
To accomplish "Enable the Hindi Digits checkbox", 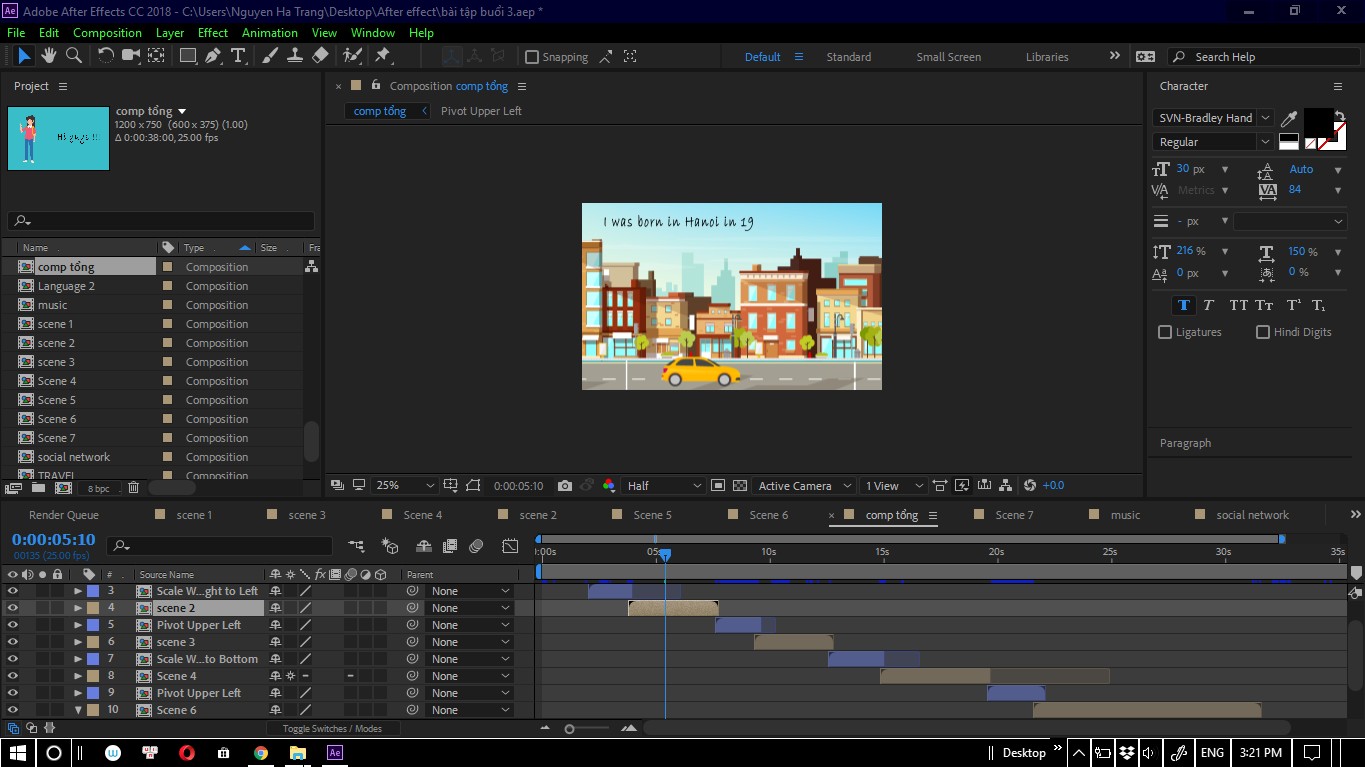I will tap(1263, 332).
